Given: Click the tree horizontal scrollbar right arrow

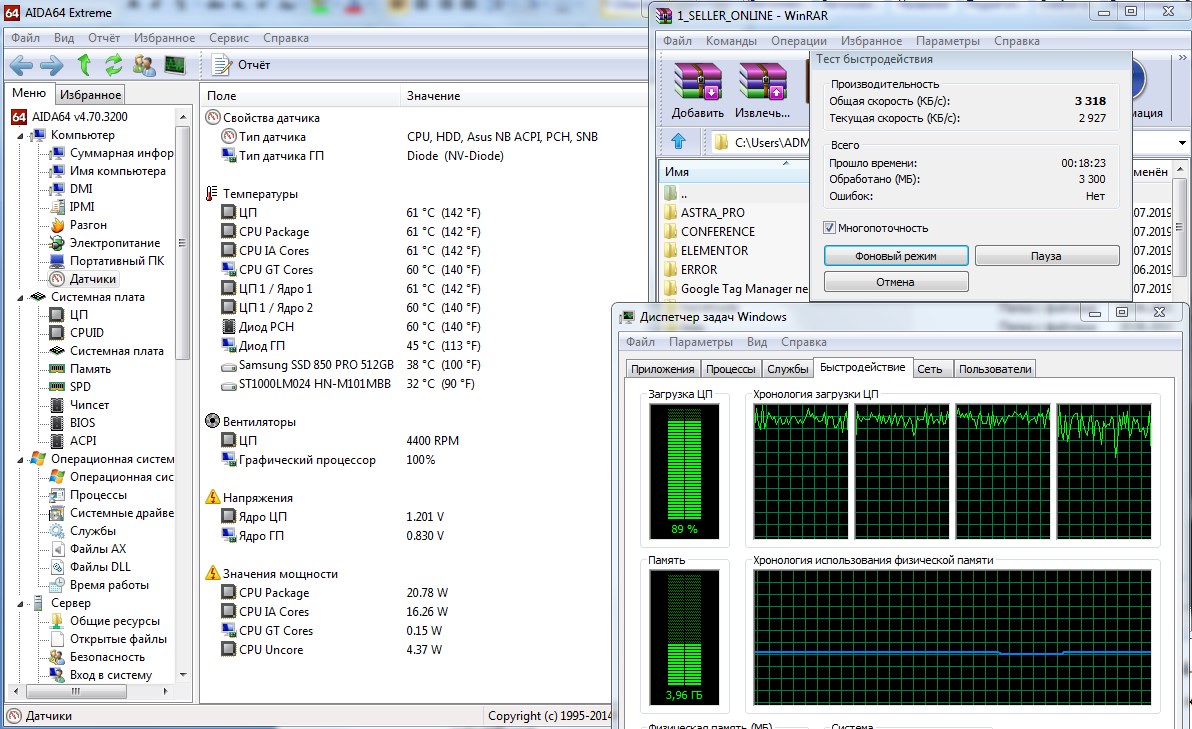Looking at the screenshot, I should point(166,691).
